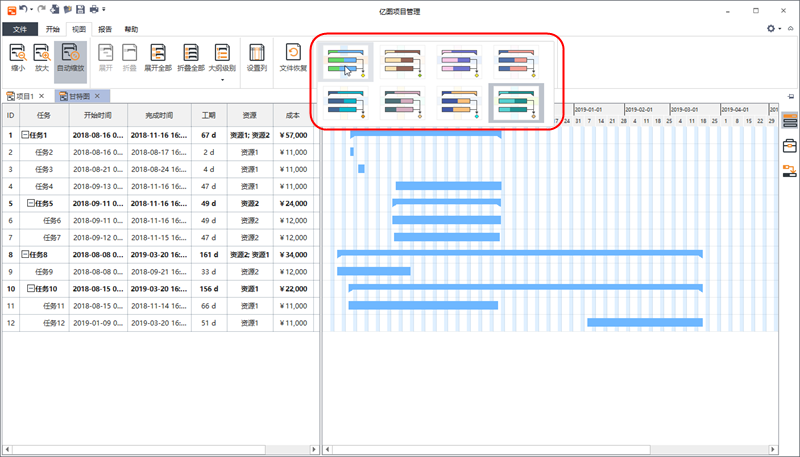The width and height of the screenshot is (800, 457).
Task: Switch to the 开始 ribbon tab
Action: click(53, 29)
